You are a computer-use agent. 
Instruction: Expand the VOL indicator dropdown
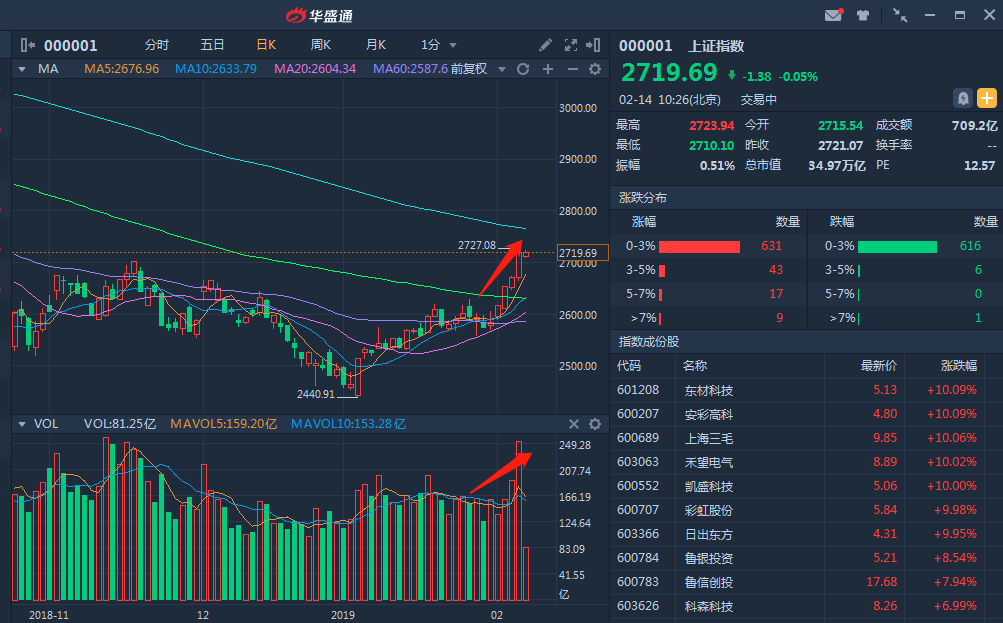click(22, 424)
